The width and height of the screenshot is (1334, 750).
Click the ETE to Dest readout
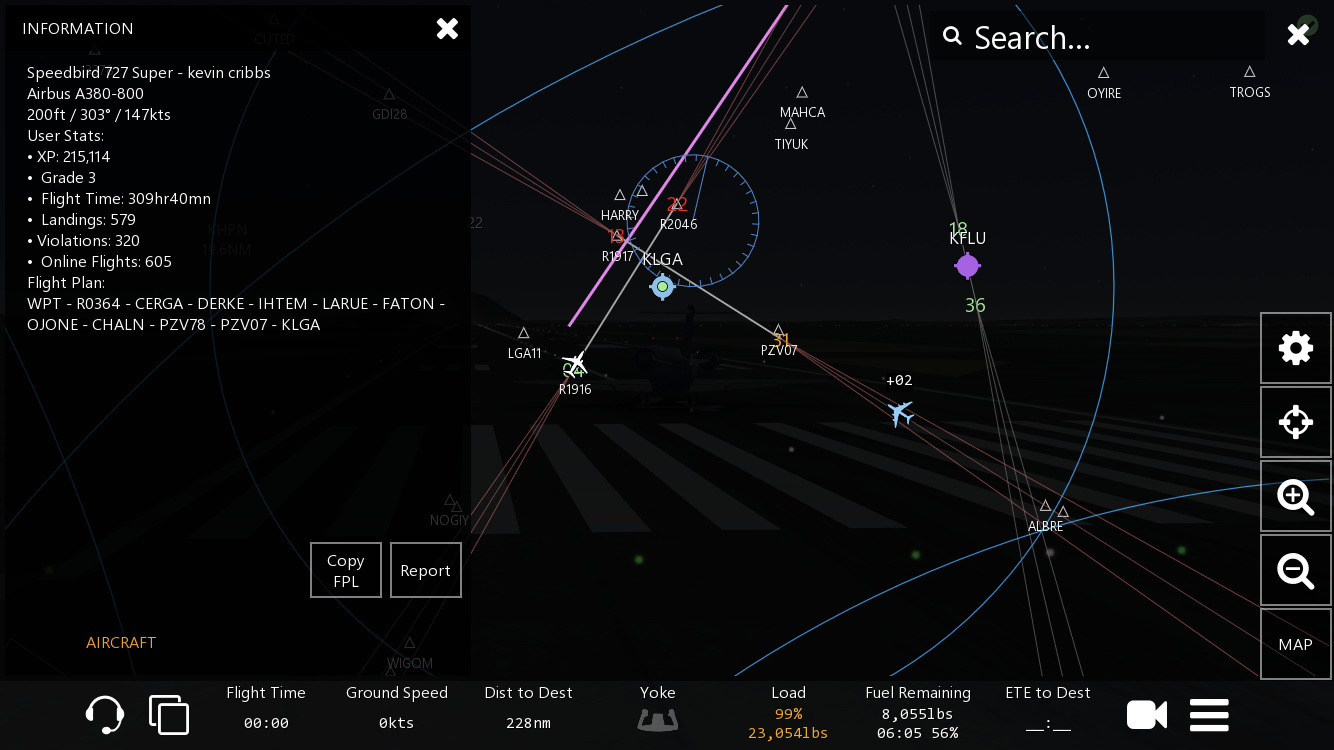pos(1048,708)
